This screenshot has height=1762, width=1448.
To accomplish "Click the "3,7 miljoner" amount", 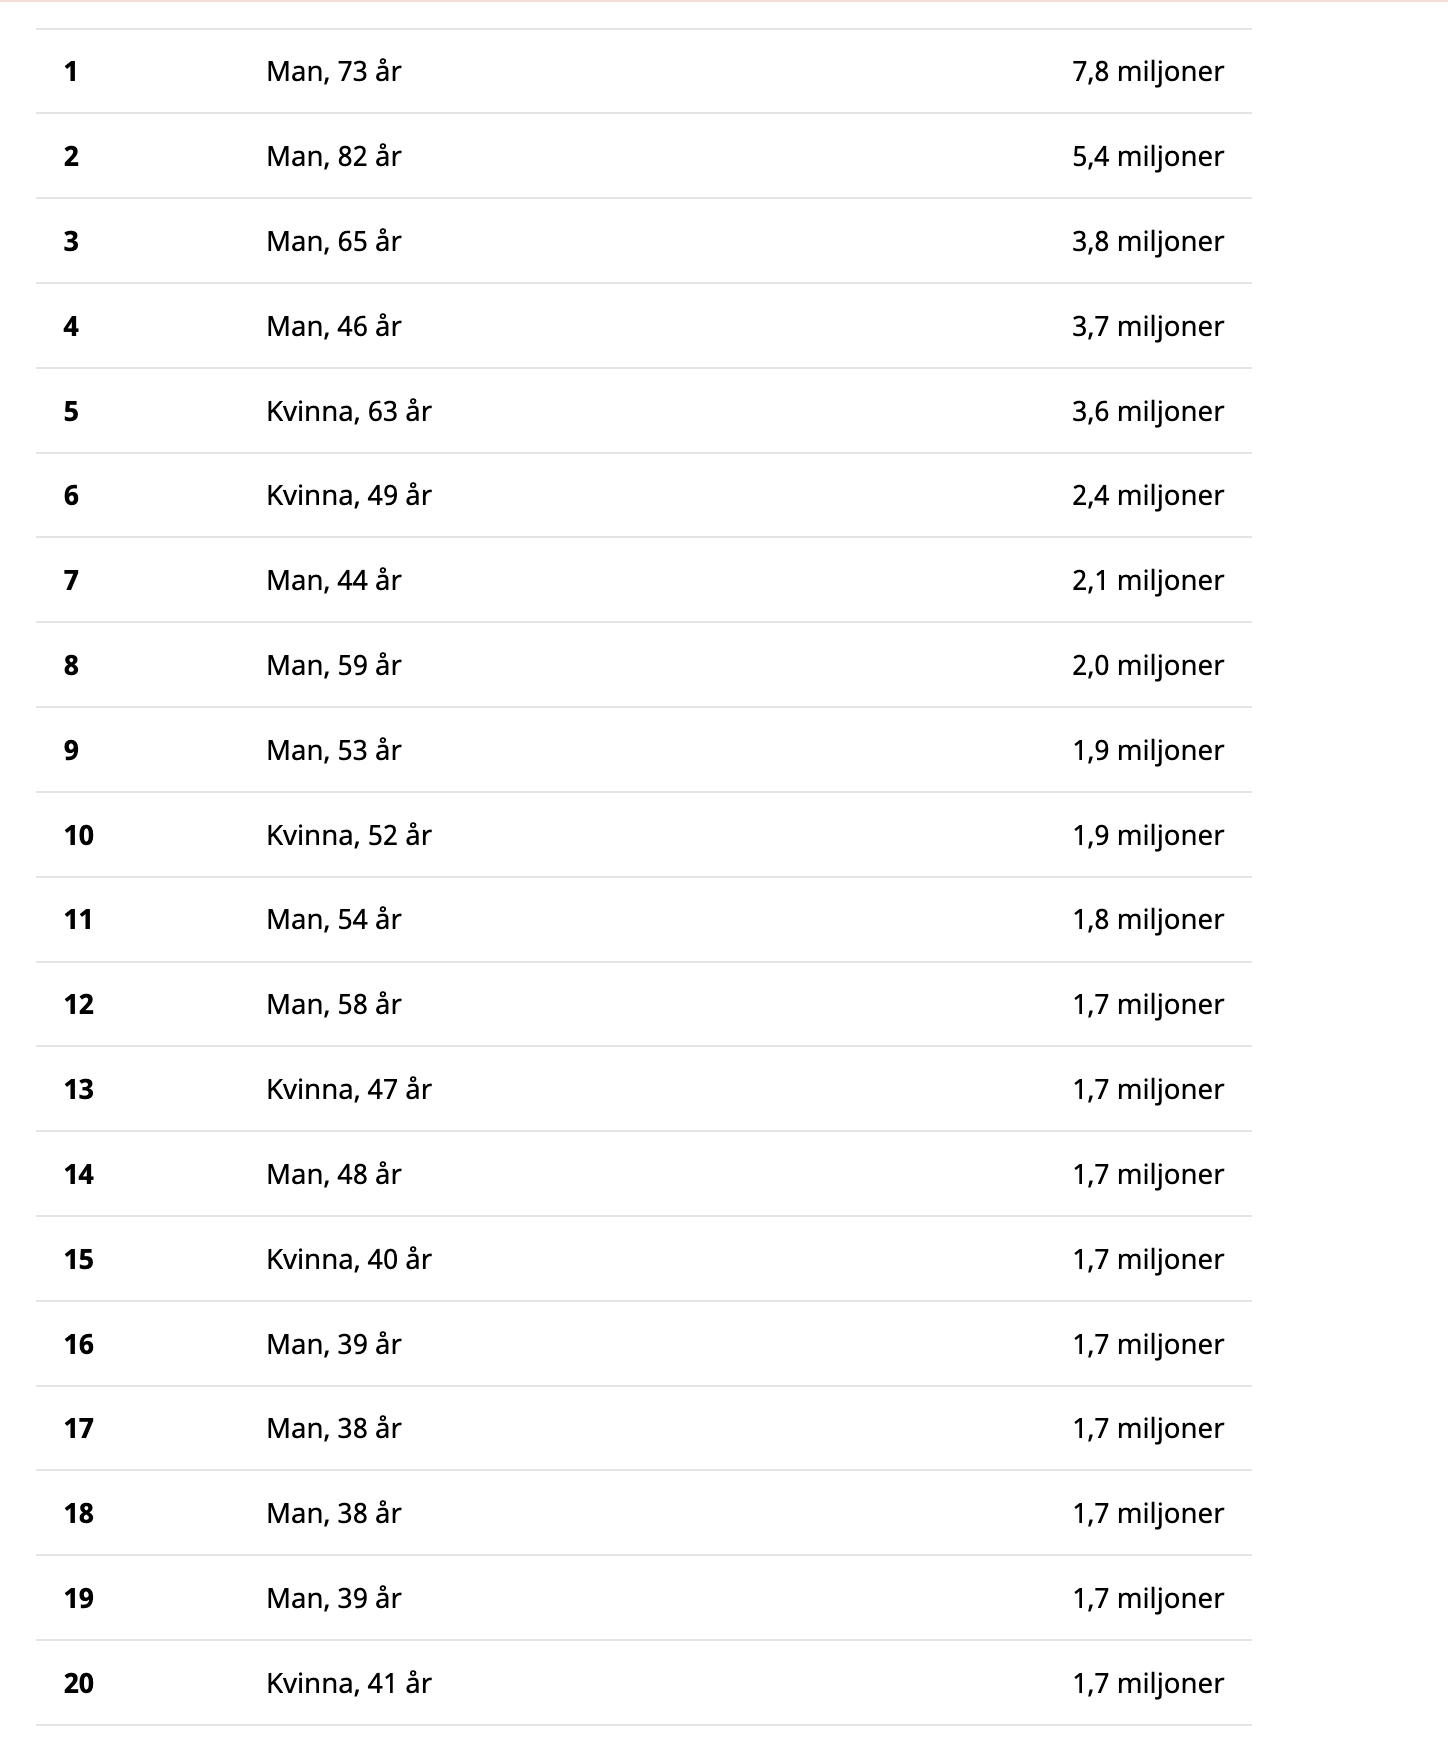I will [1147, 327].
